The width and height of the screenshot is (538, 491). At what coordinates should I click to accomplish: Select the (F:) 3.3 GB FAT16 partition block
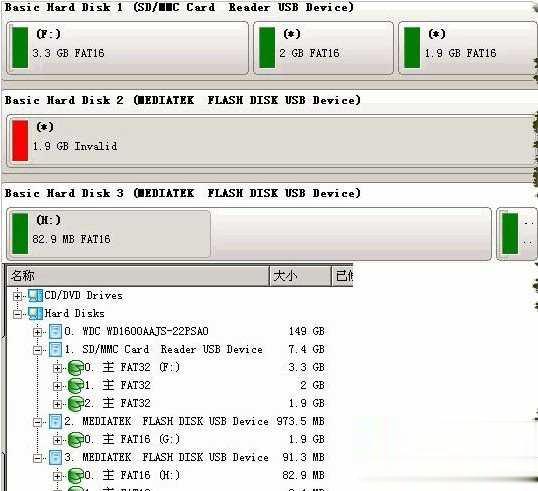(127, 48)
